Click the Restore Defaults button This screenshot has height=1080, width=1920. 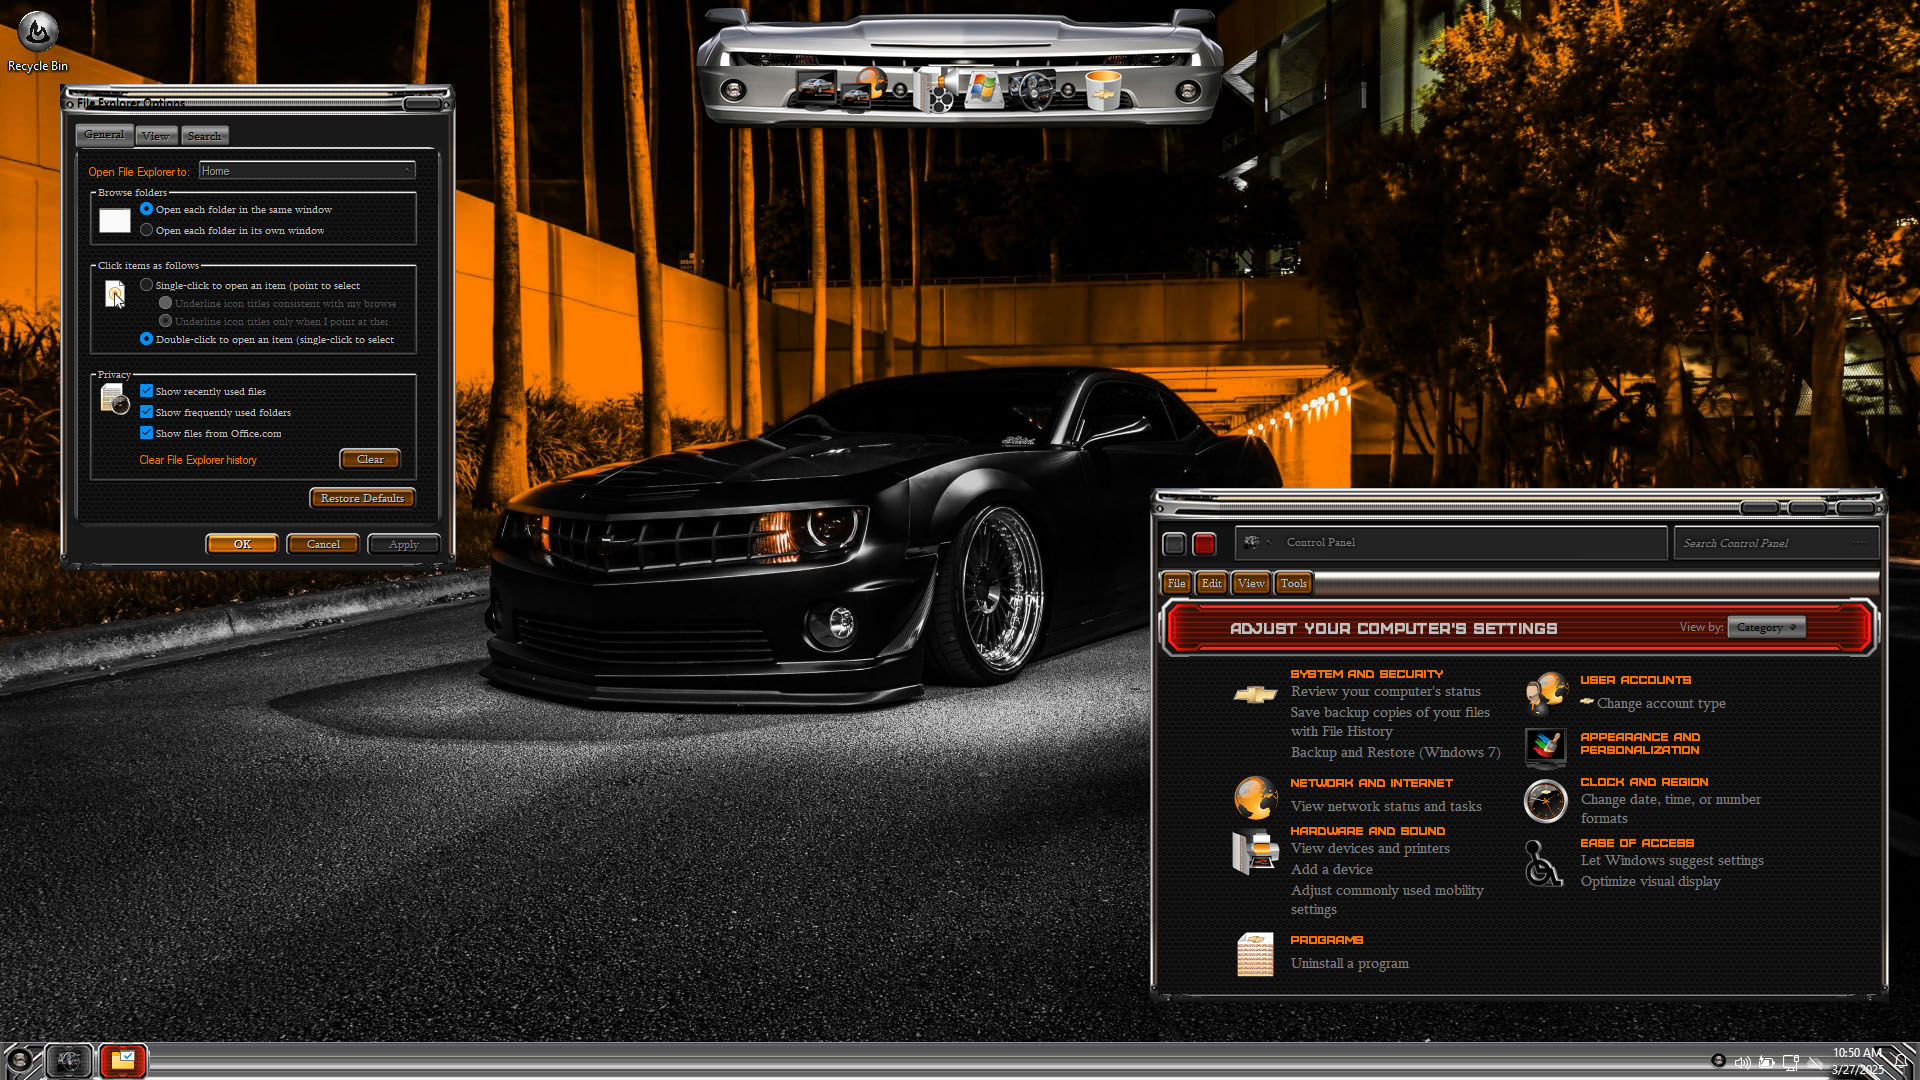[362, 498]
